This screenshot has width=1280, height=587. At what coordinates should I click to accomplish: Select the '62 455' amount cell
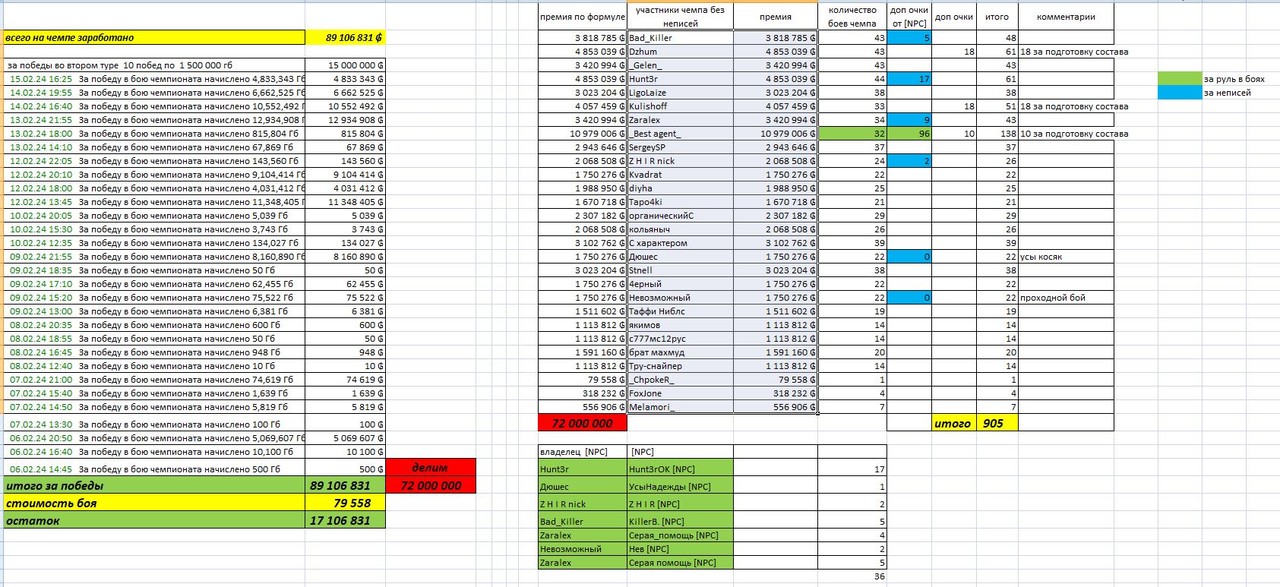pos(345,284)
